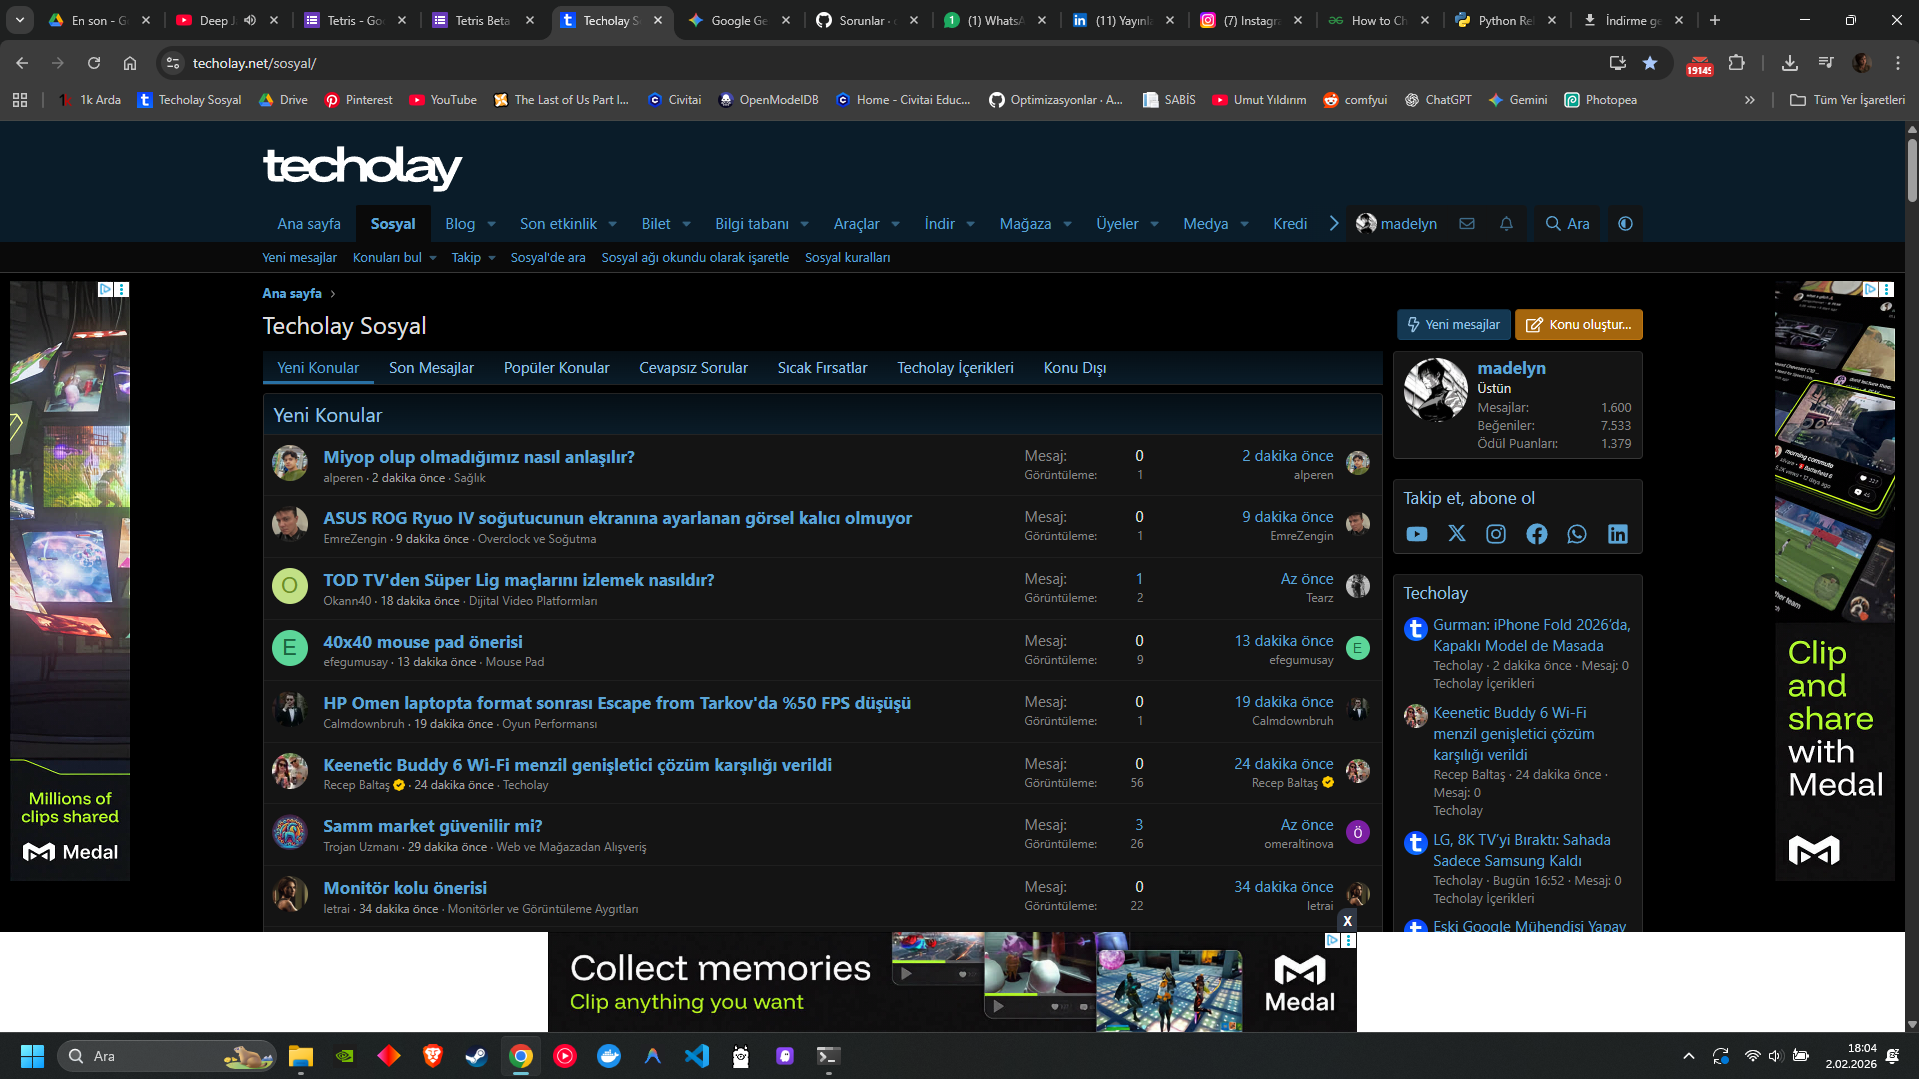Open Visual Studio Code from the taskbar
The width and height of the screenshot is (1919, 1079).
point(697,1056)
